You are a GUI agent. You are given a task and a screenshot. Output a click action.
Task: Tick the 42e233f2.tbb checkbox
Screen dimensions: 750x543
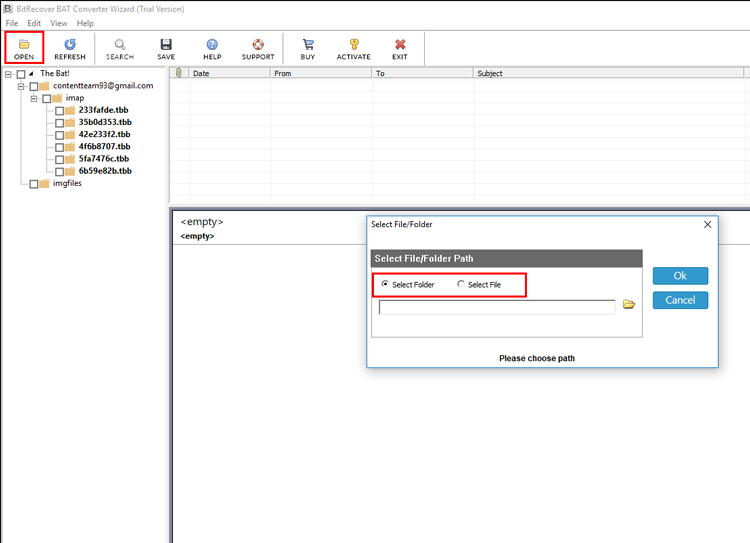(59, 135)
